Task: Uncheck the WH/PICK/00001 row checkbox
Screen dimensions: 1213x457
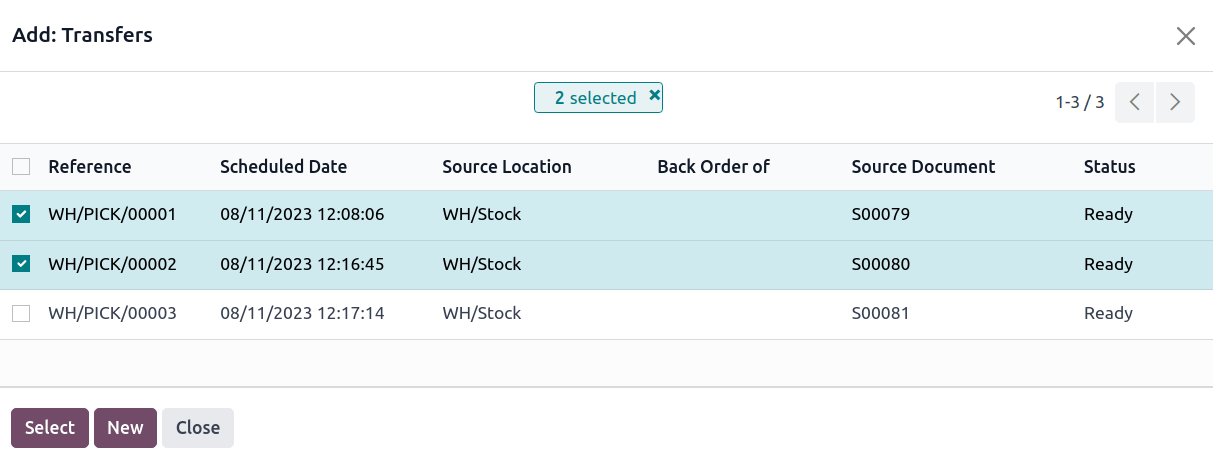Action: pyautogui.click(x=21, y=214)
